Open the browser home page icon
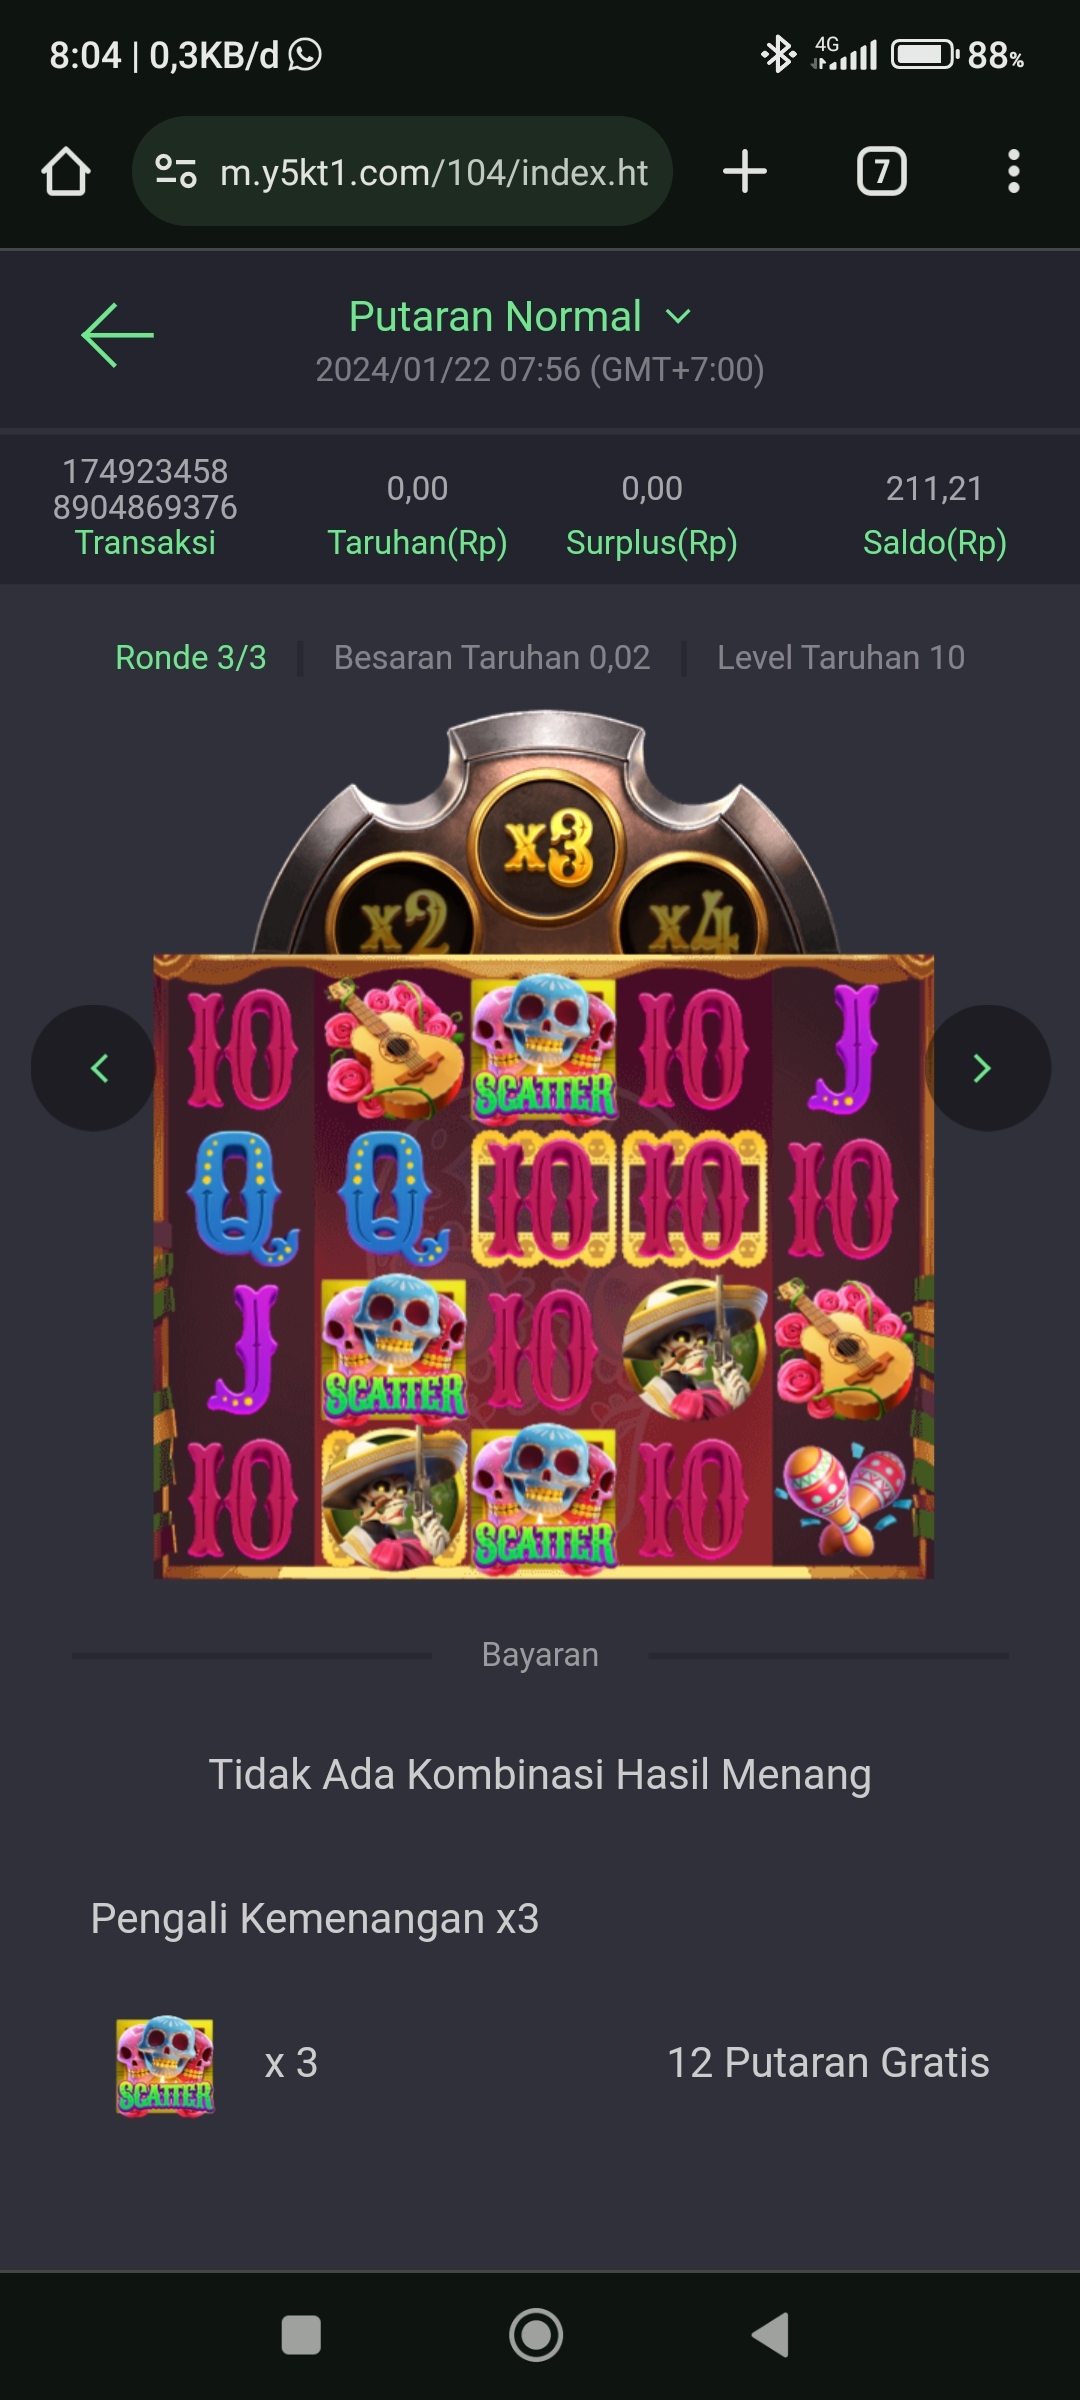This screenshot has width=1080, height=2400. pyautogui.click(x=66, y=171)
